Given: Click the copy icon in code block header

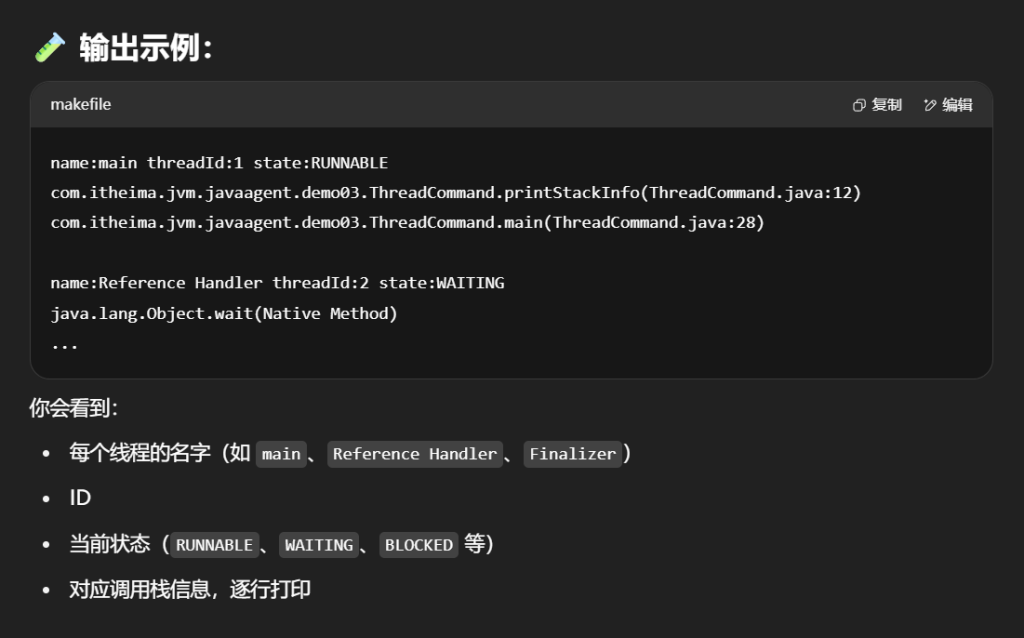Looking at the screenshot, I should pos(859,105).
